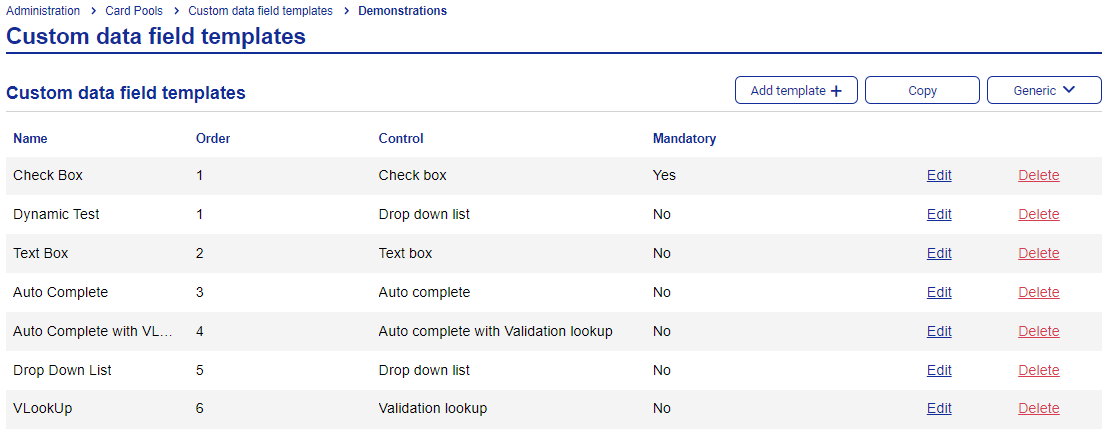Click order value '4' cell
The width and height of the screenshot is (1109, 434).
199,331
